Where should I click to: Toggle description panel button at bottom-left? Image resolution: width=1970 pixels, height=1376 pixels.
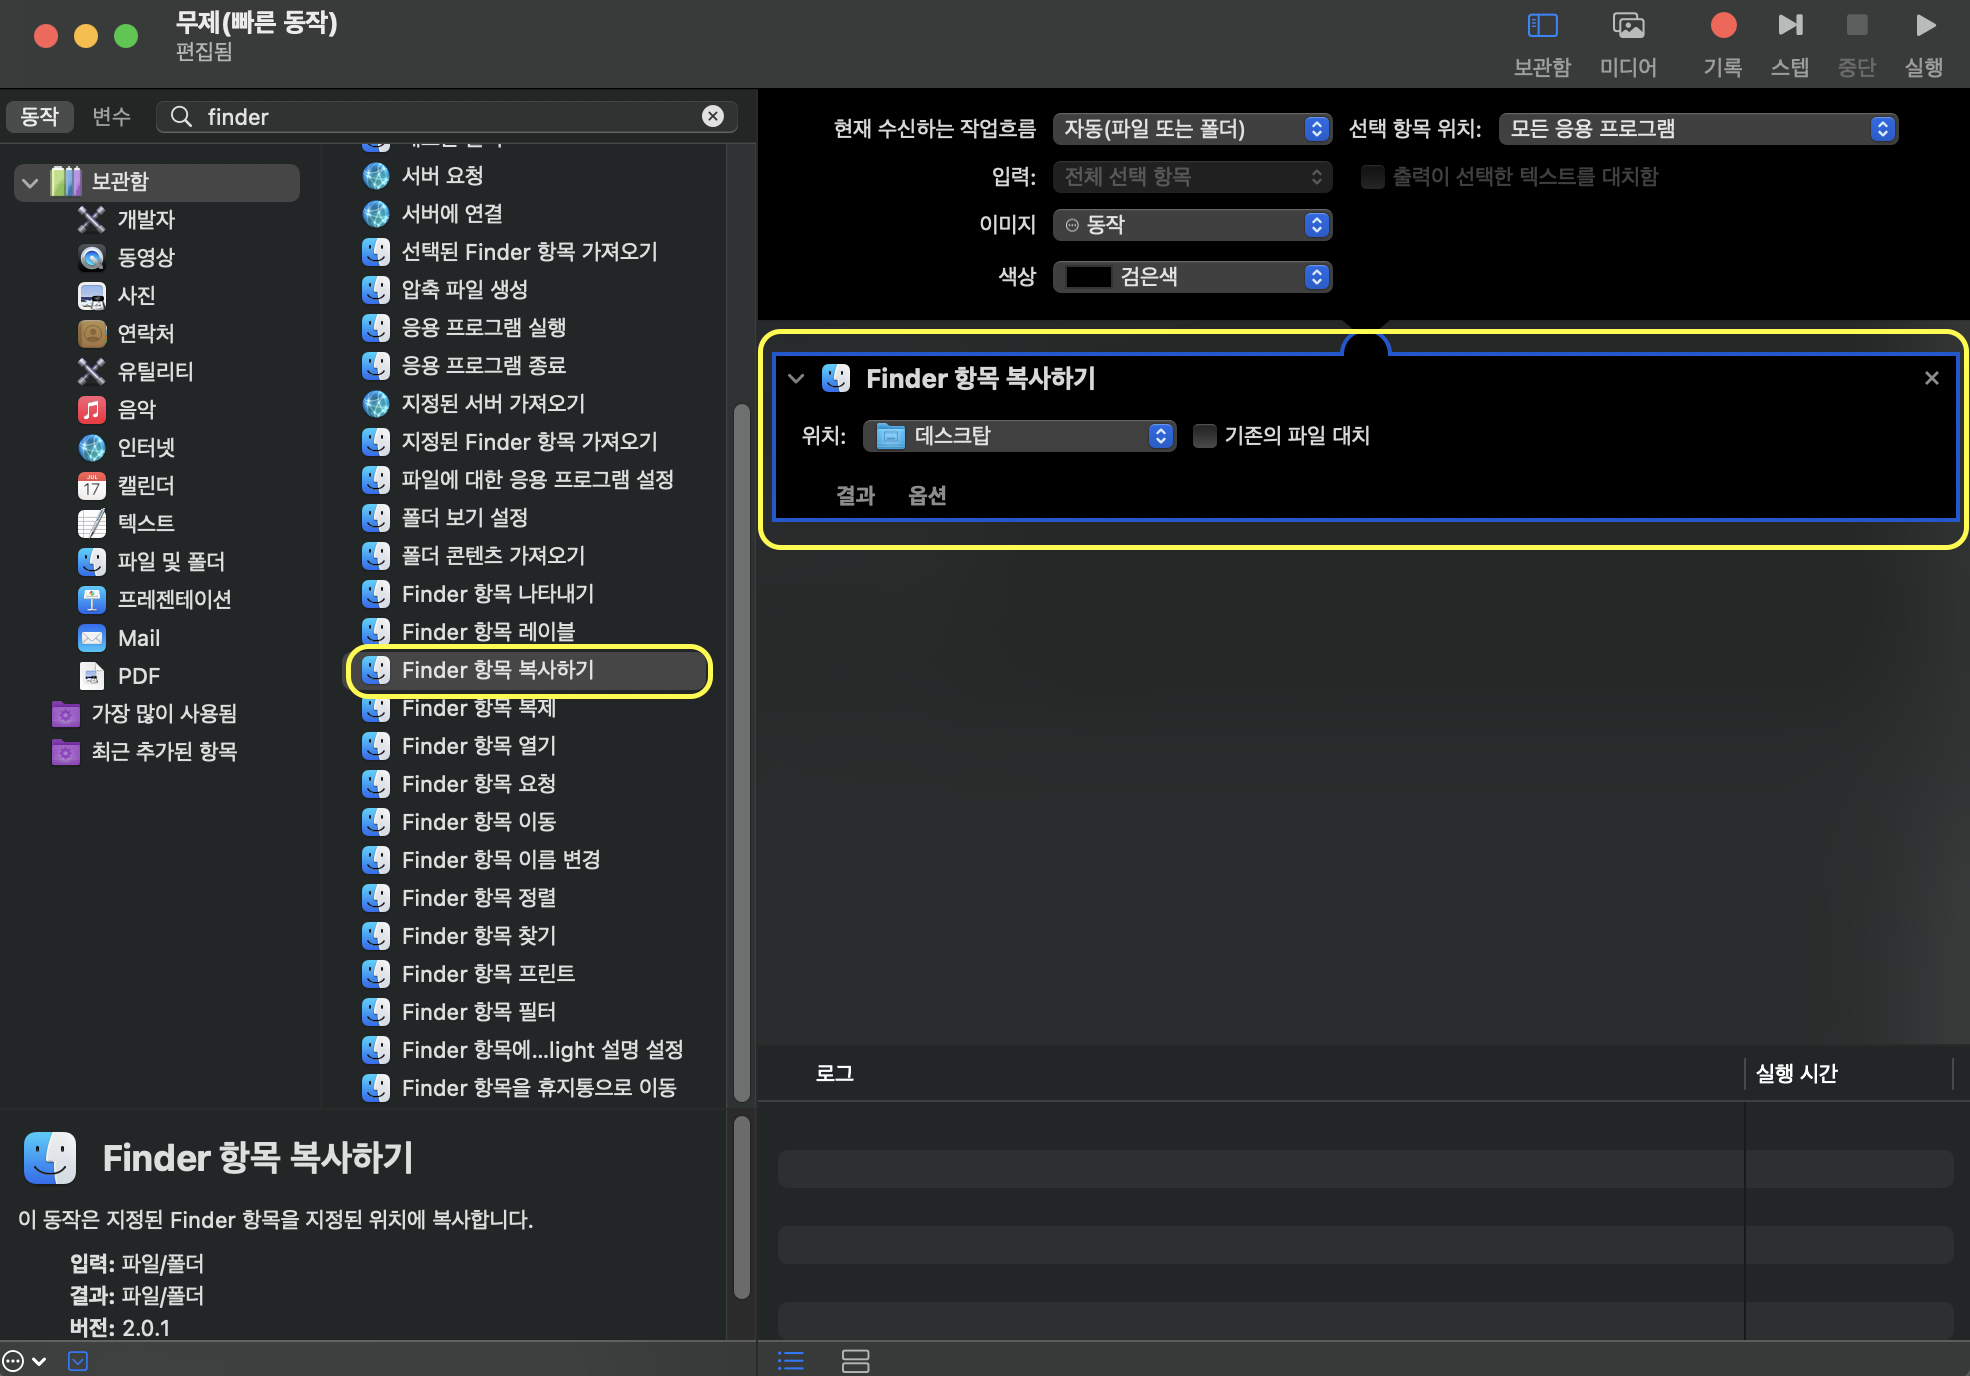click(78, 1361)
